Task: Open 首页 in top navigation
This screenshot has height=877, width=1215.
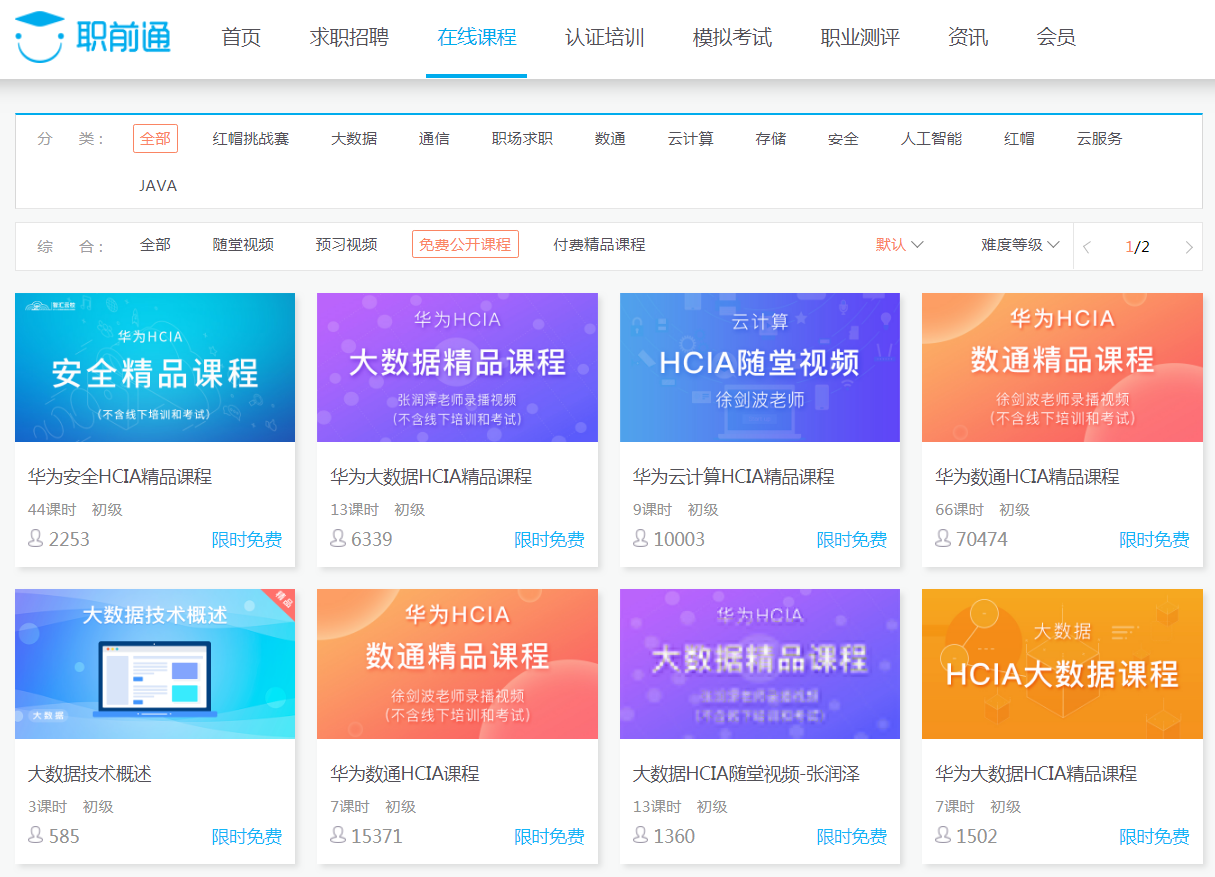Action: point(241,38)
